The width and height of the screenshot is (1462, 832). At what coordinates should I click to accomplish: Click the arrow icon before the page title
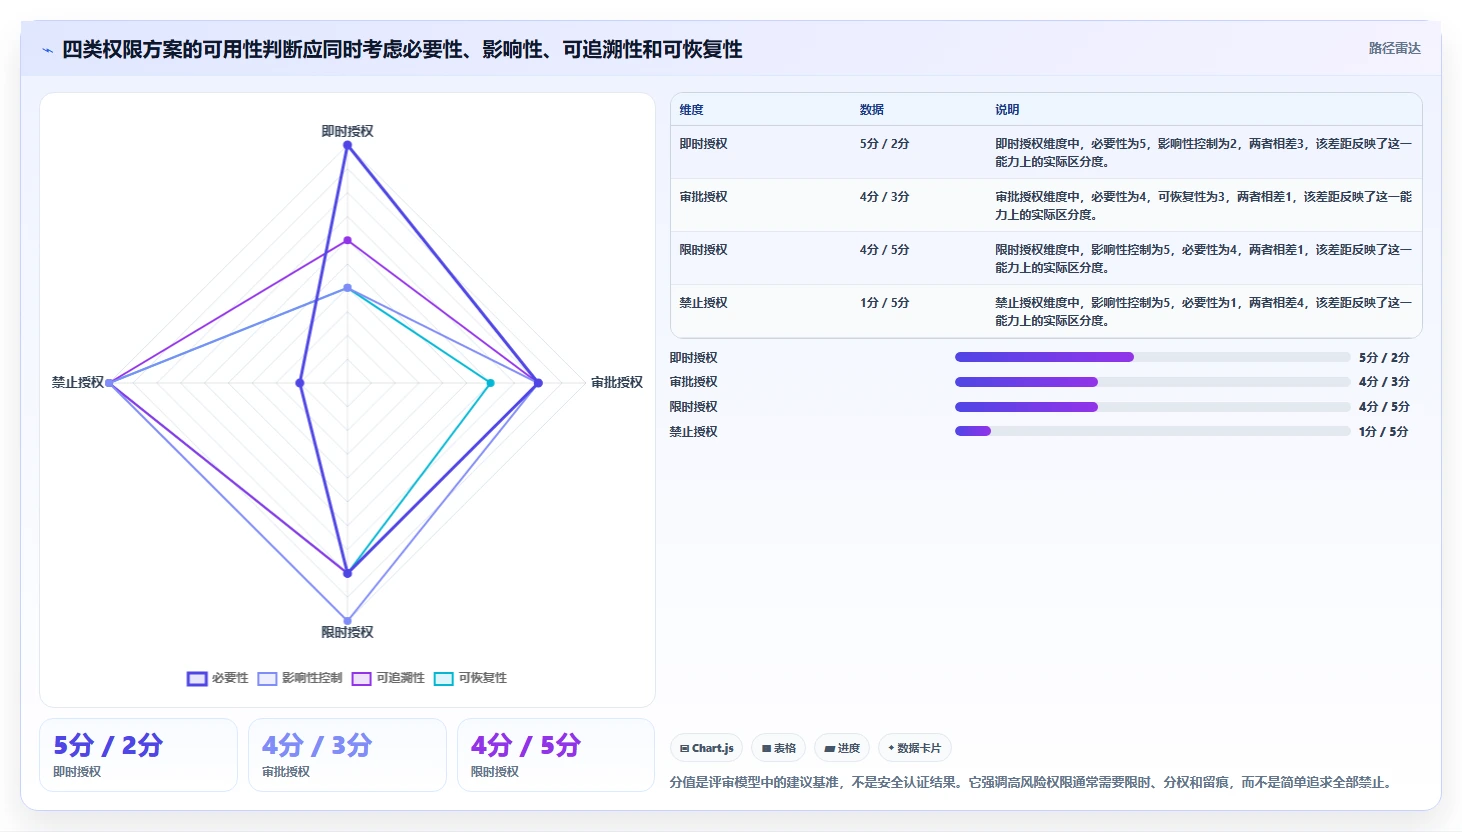pos(47,50)
